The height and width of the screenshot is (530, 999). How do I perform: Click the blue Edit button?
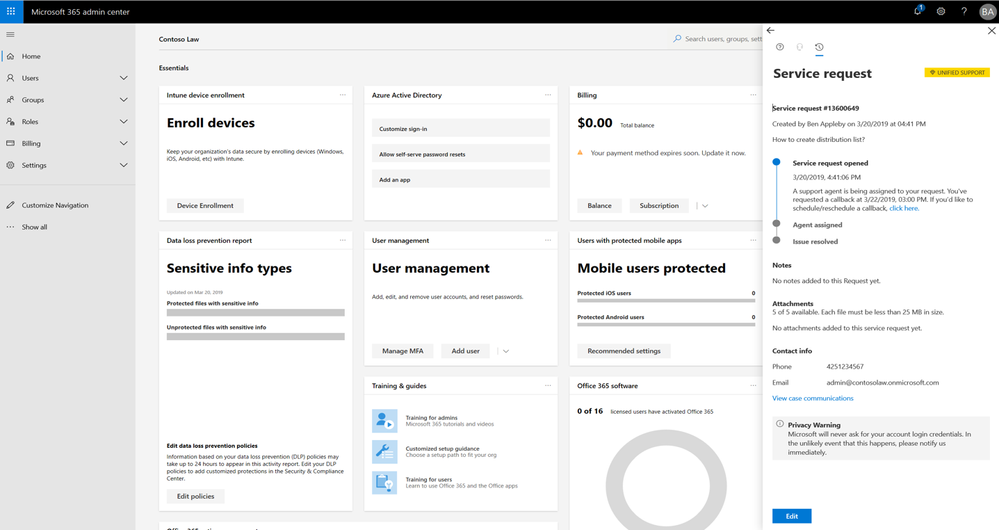pyautogui.click(x=791, y=516)
